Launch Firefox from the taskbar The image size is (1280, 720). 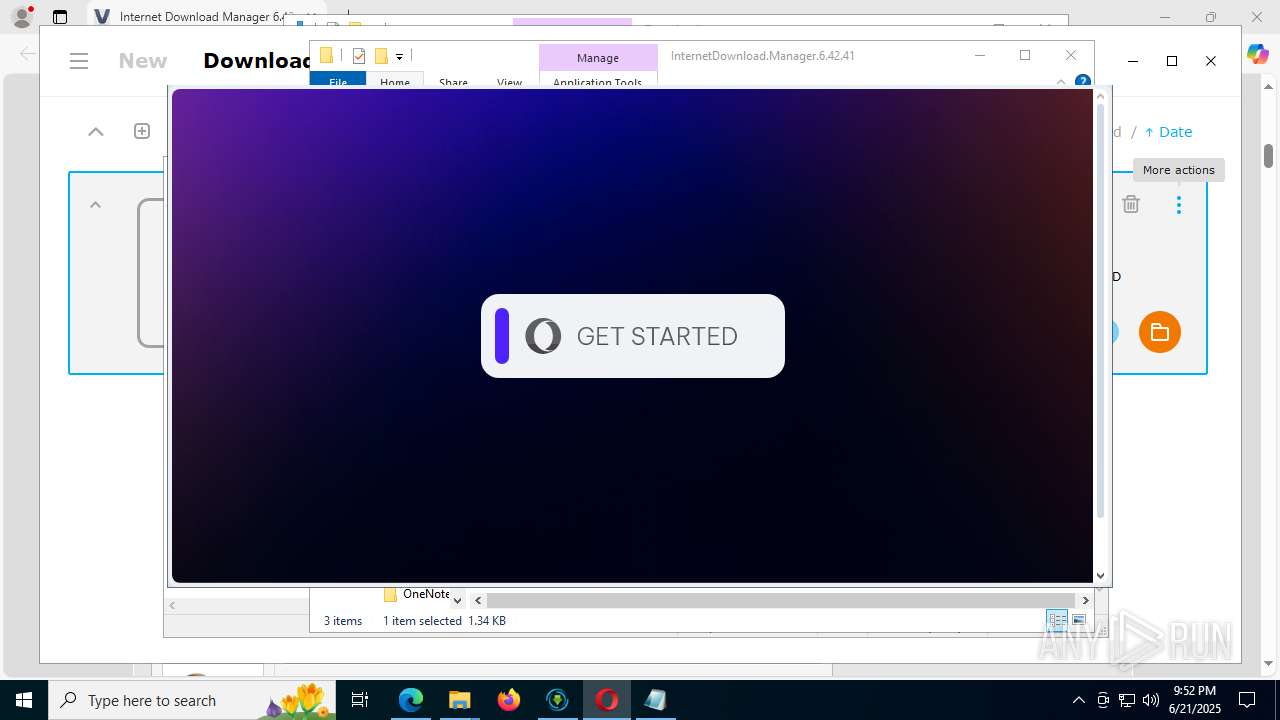(x=509, y=700)
